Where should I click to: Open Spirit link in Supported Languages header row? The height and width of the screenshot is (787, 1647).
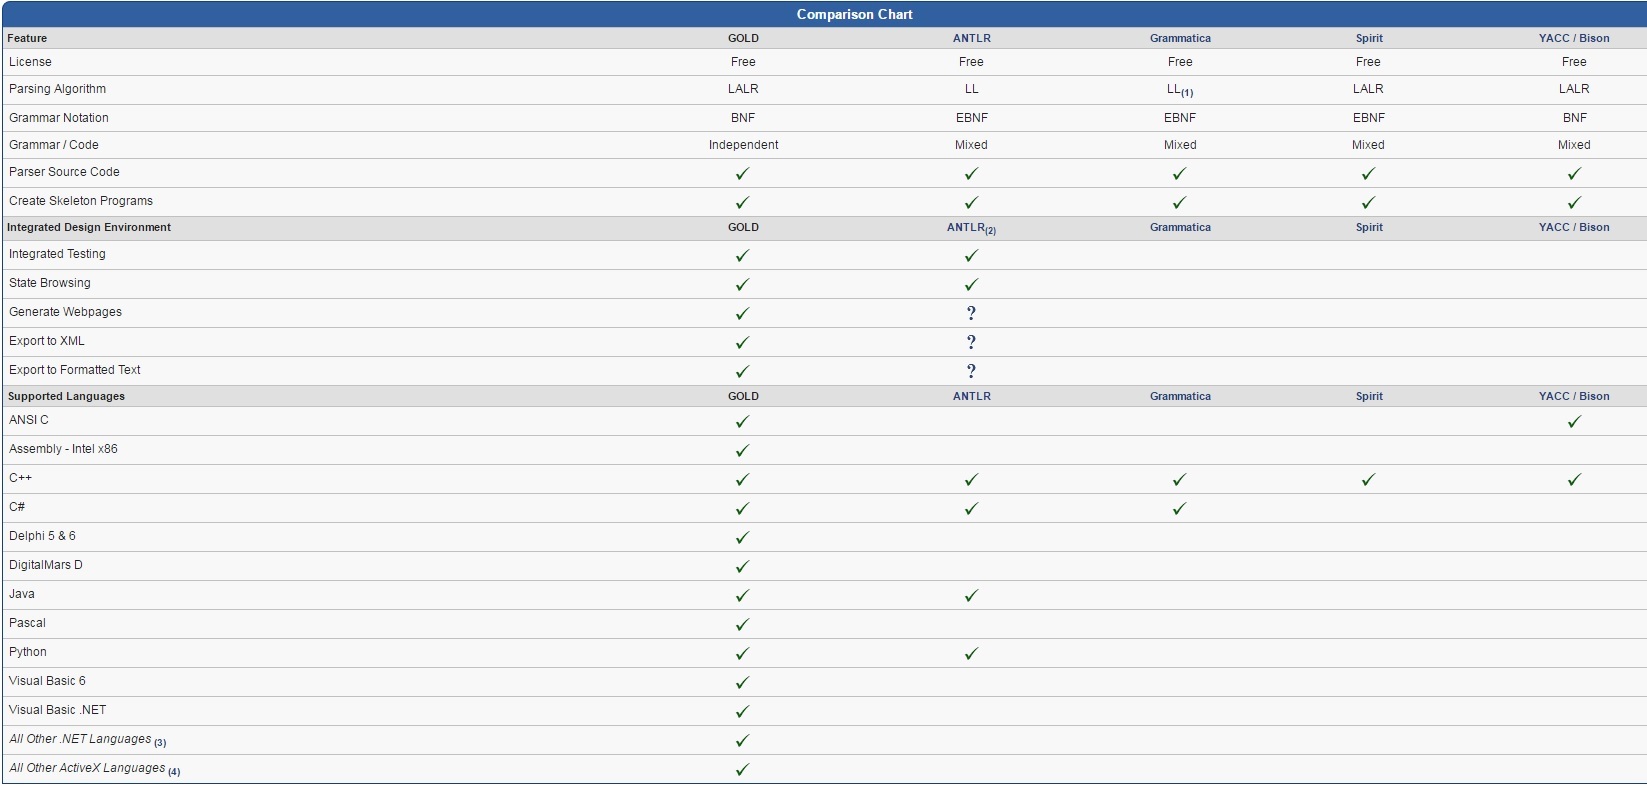[x=1369, y=396]
